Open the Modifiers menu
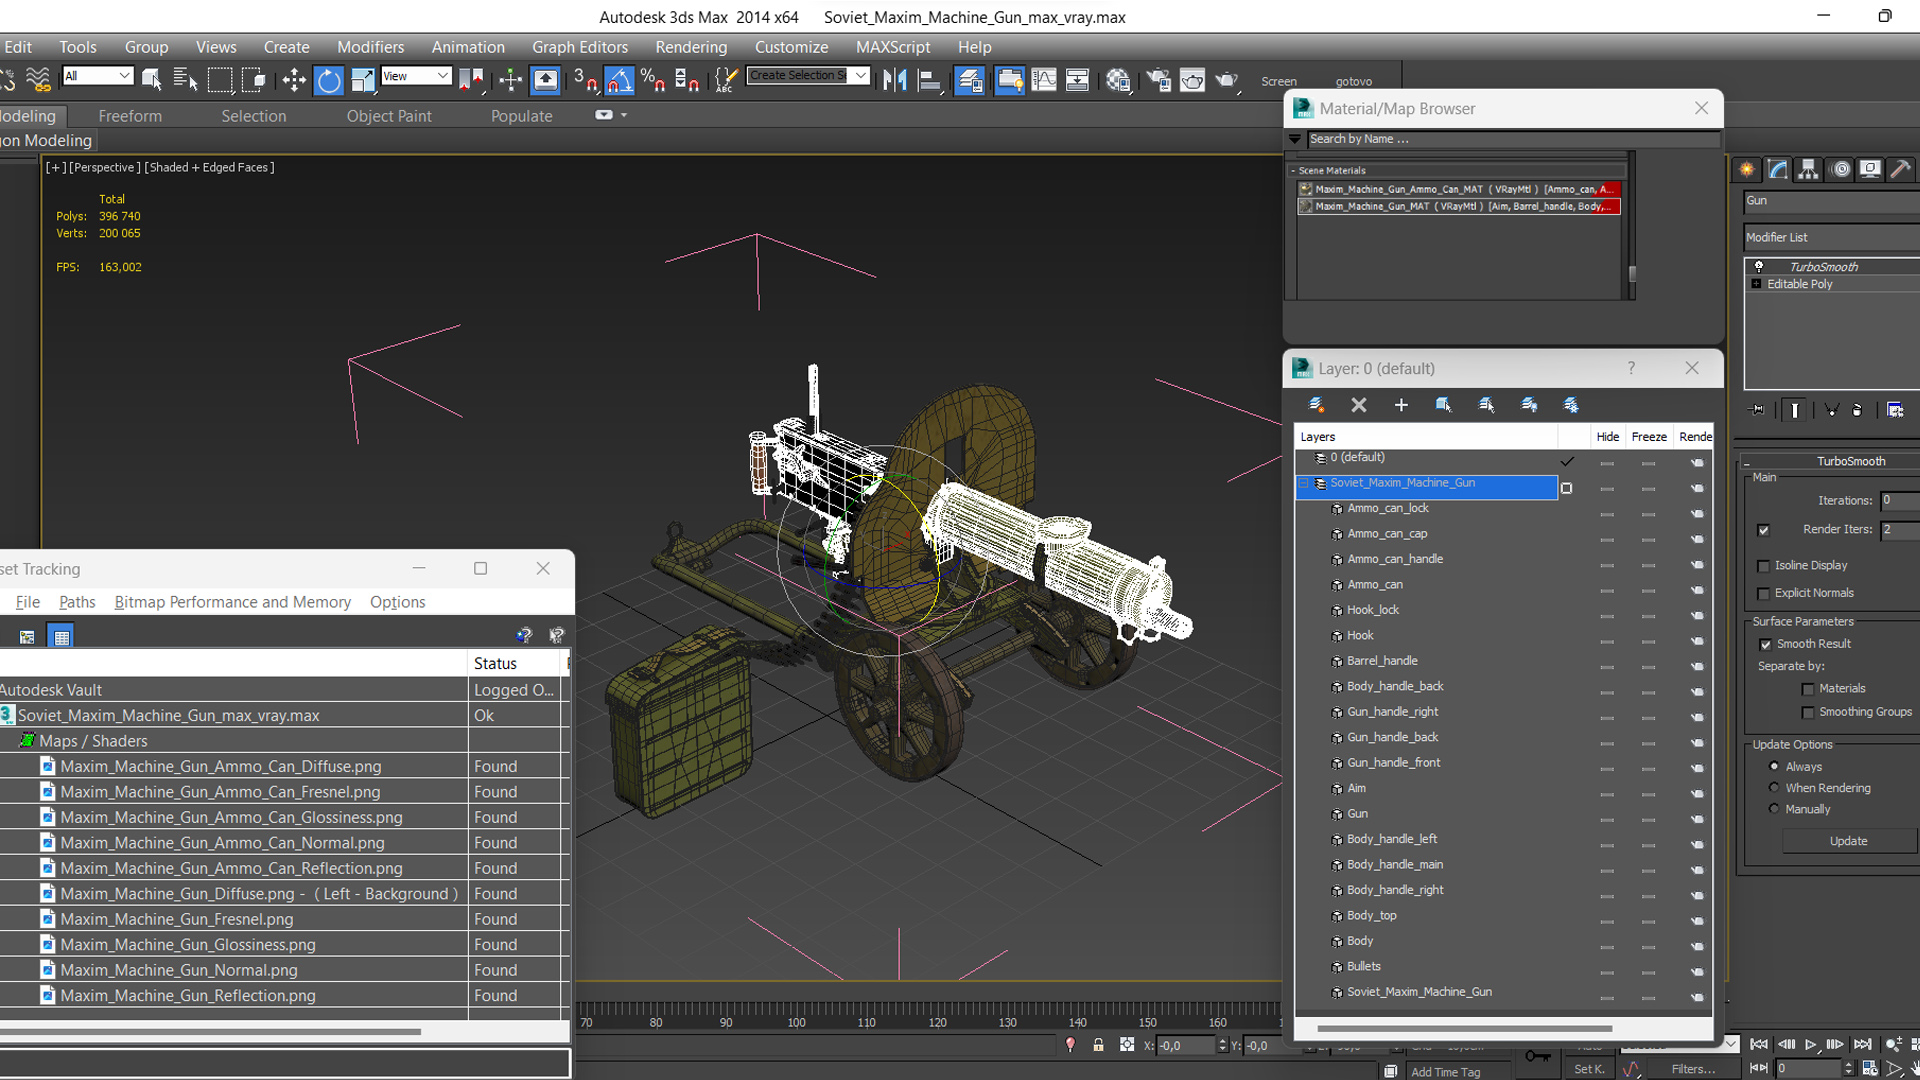Viewport: 1920px width, 1080px height. [x=370, y=47]
